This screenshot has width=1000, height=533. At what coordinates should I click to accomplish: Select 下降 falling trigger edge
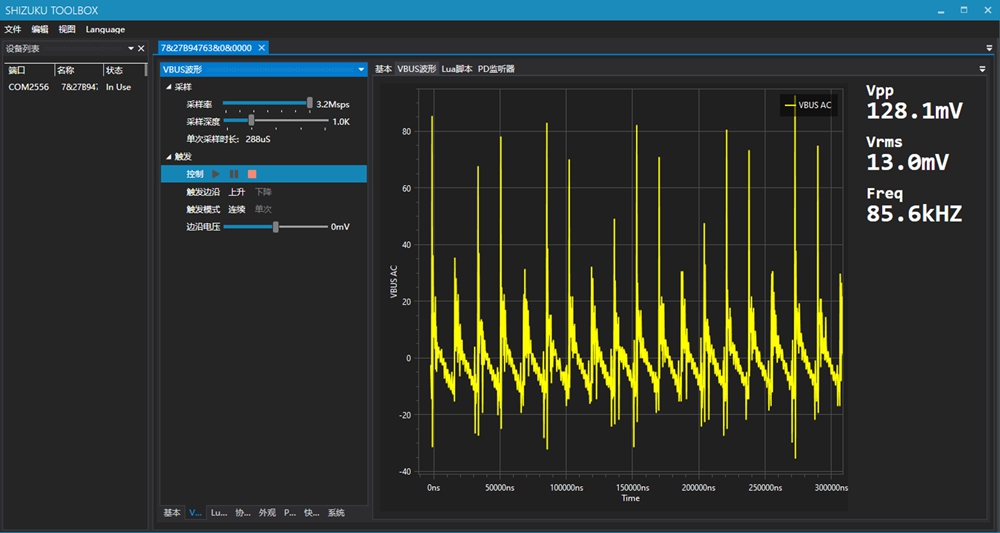click(262, 191)
